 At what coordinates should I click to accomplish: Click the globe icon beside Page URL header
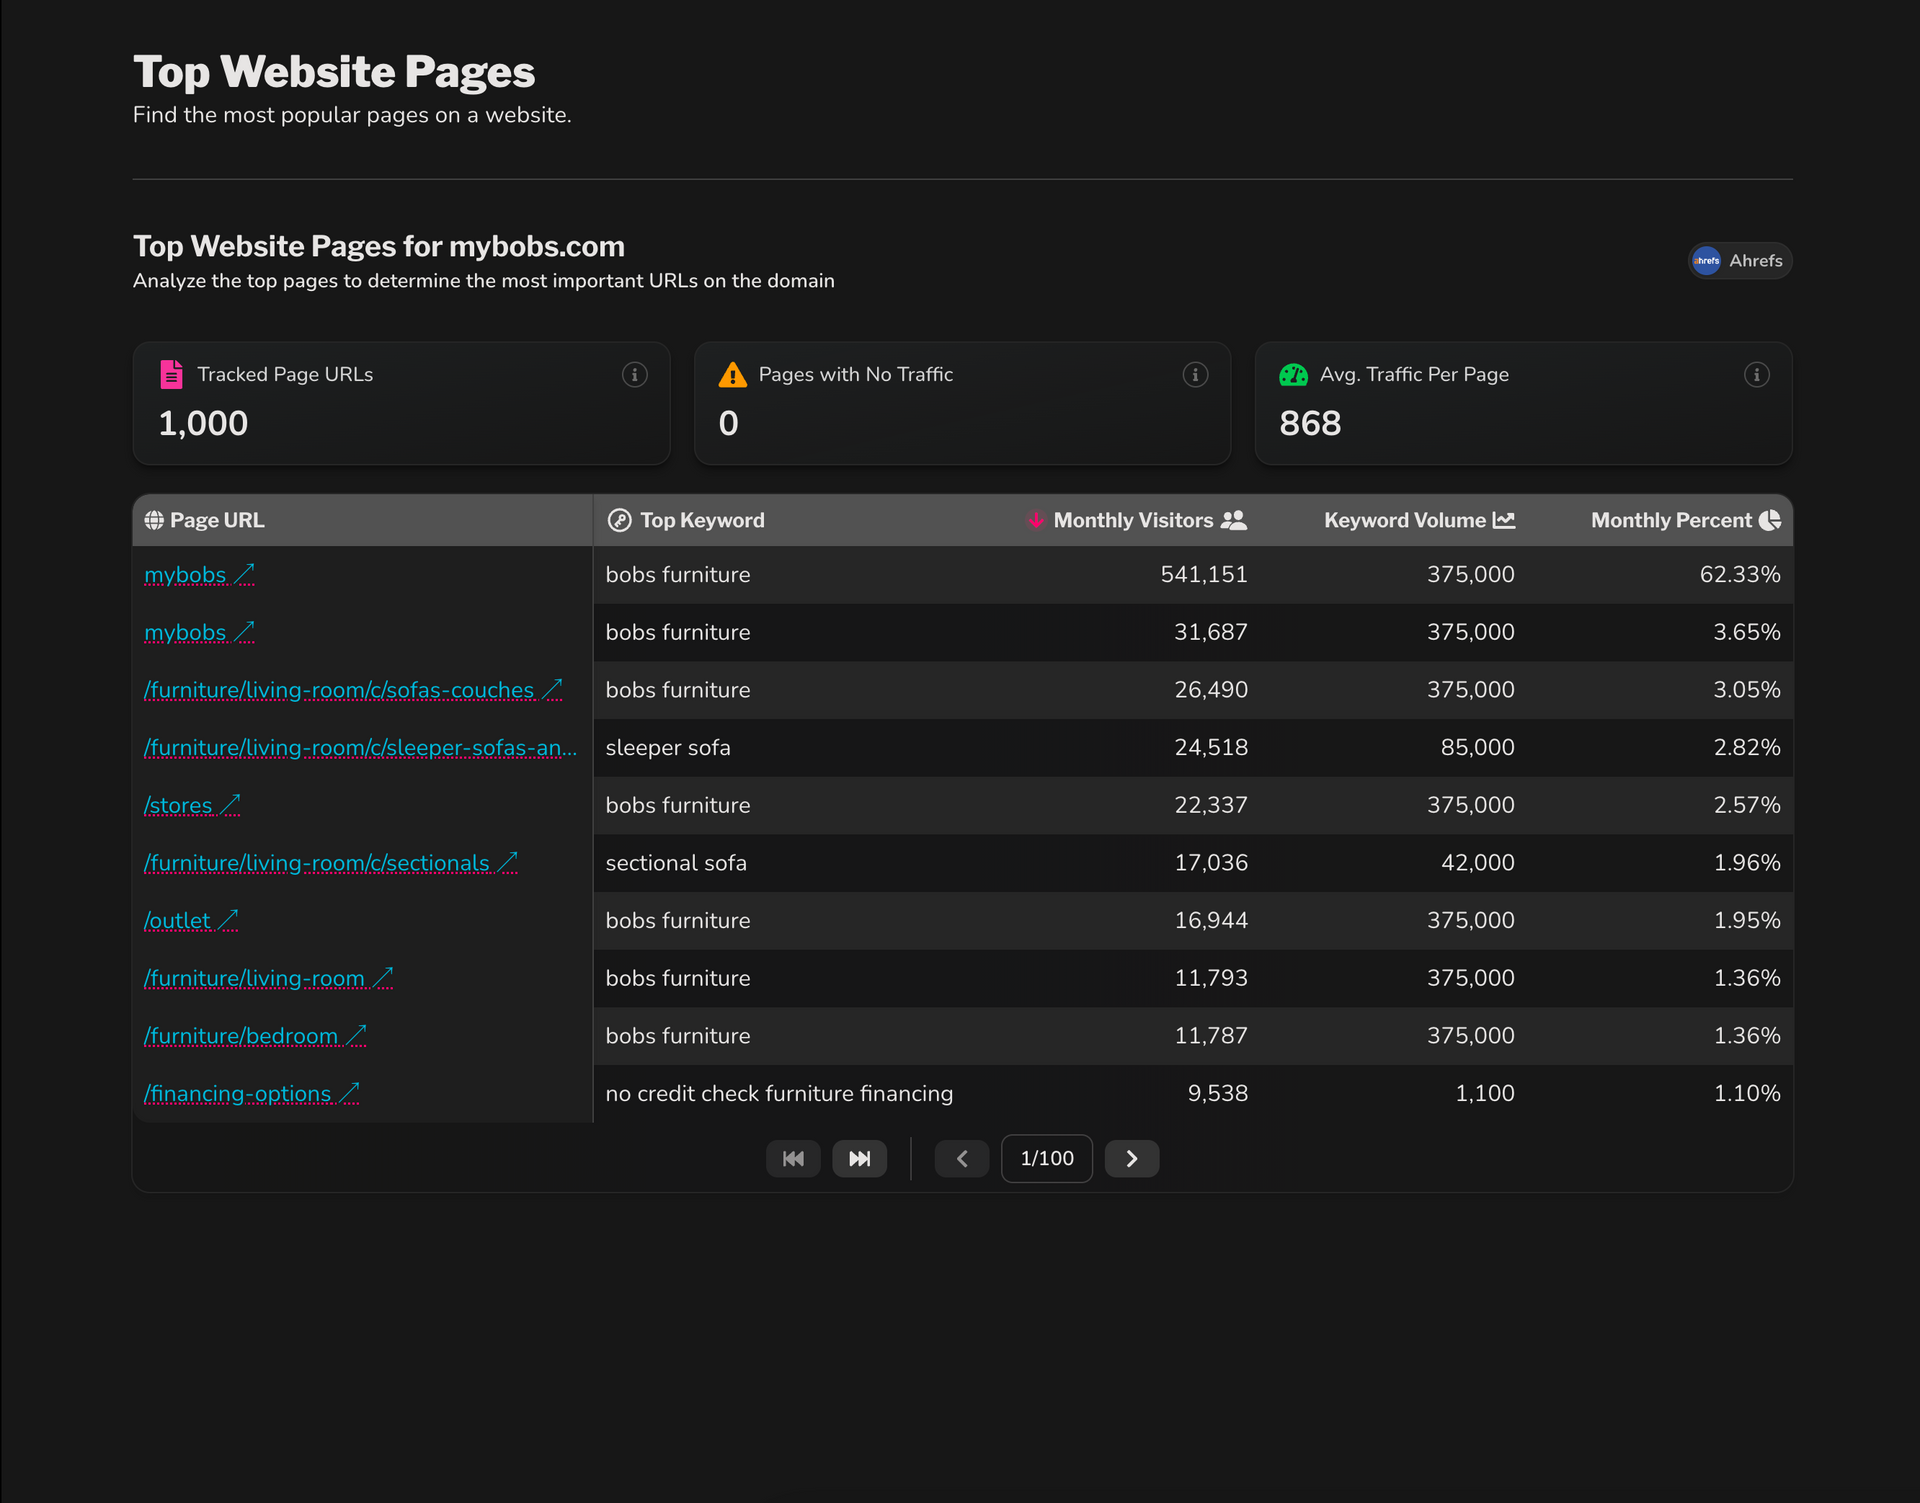tap(154, 520)
